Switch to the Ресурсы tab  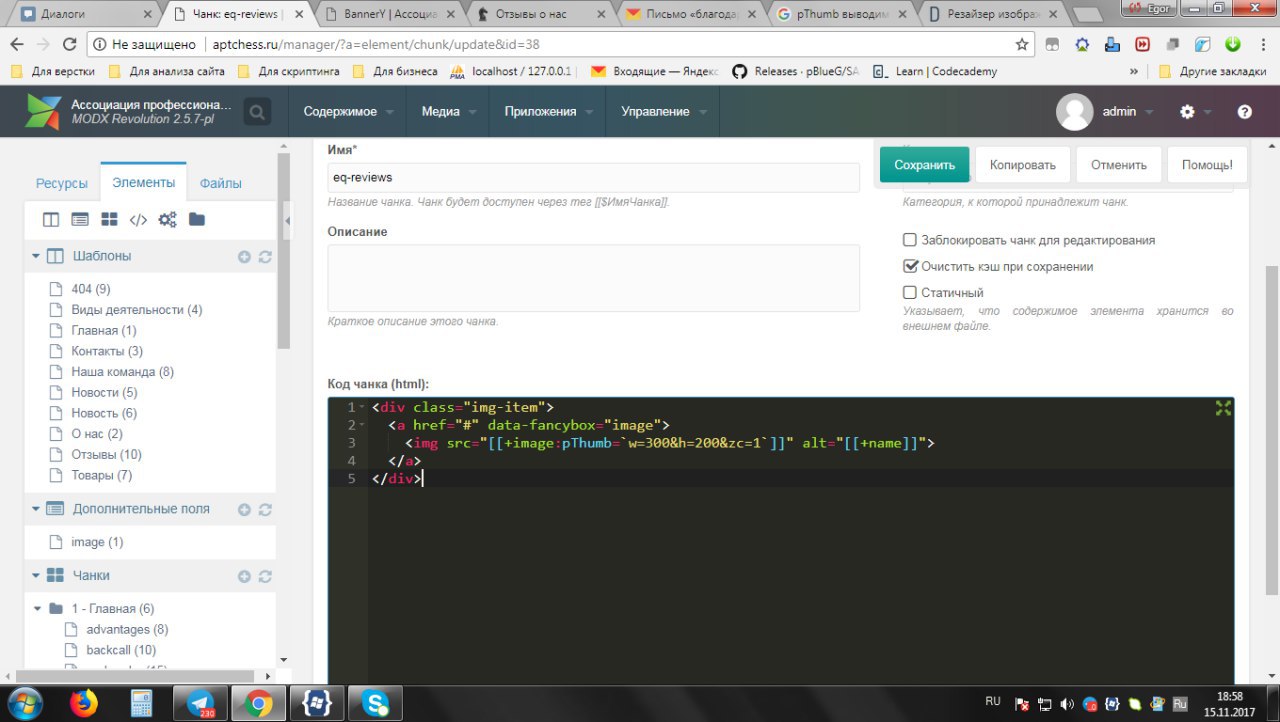click(x=62, y=184)
